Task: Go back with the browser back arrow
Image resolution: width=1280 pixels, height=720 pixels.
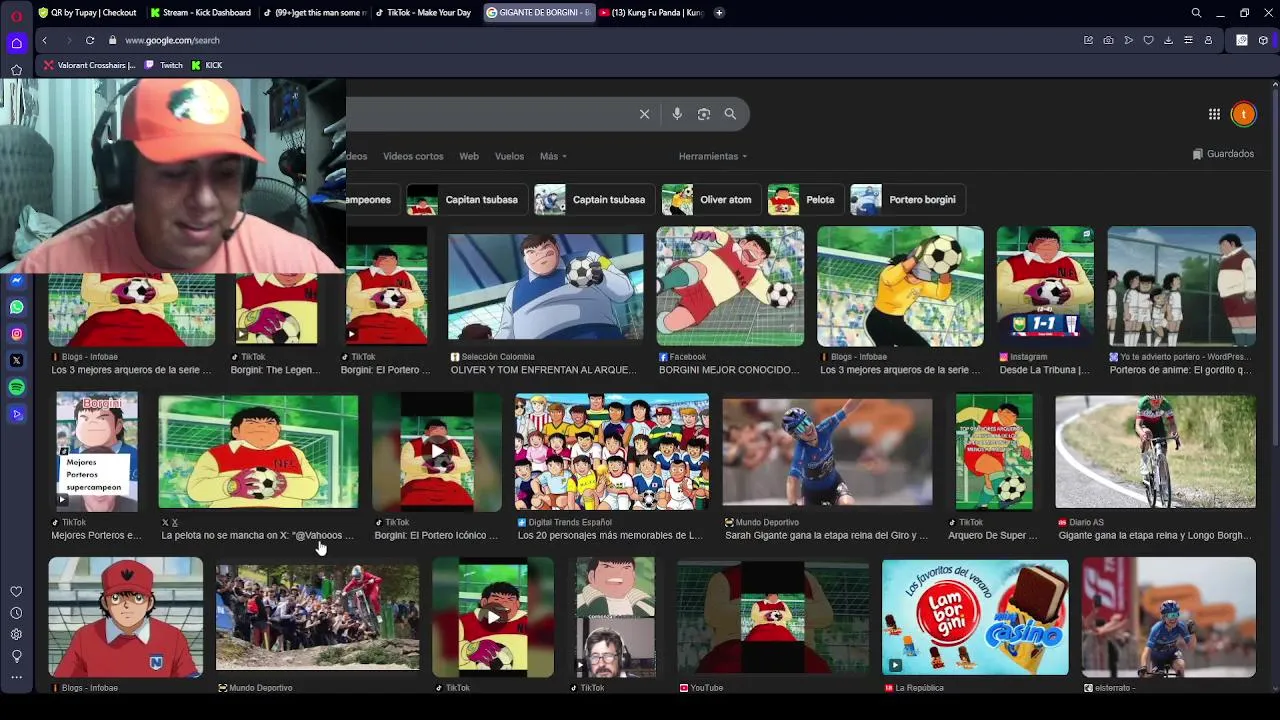Action: (44, 40)
